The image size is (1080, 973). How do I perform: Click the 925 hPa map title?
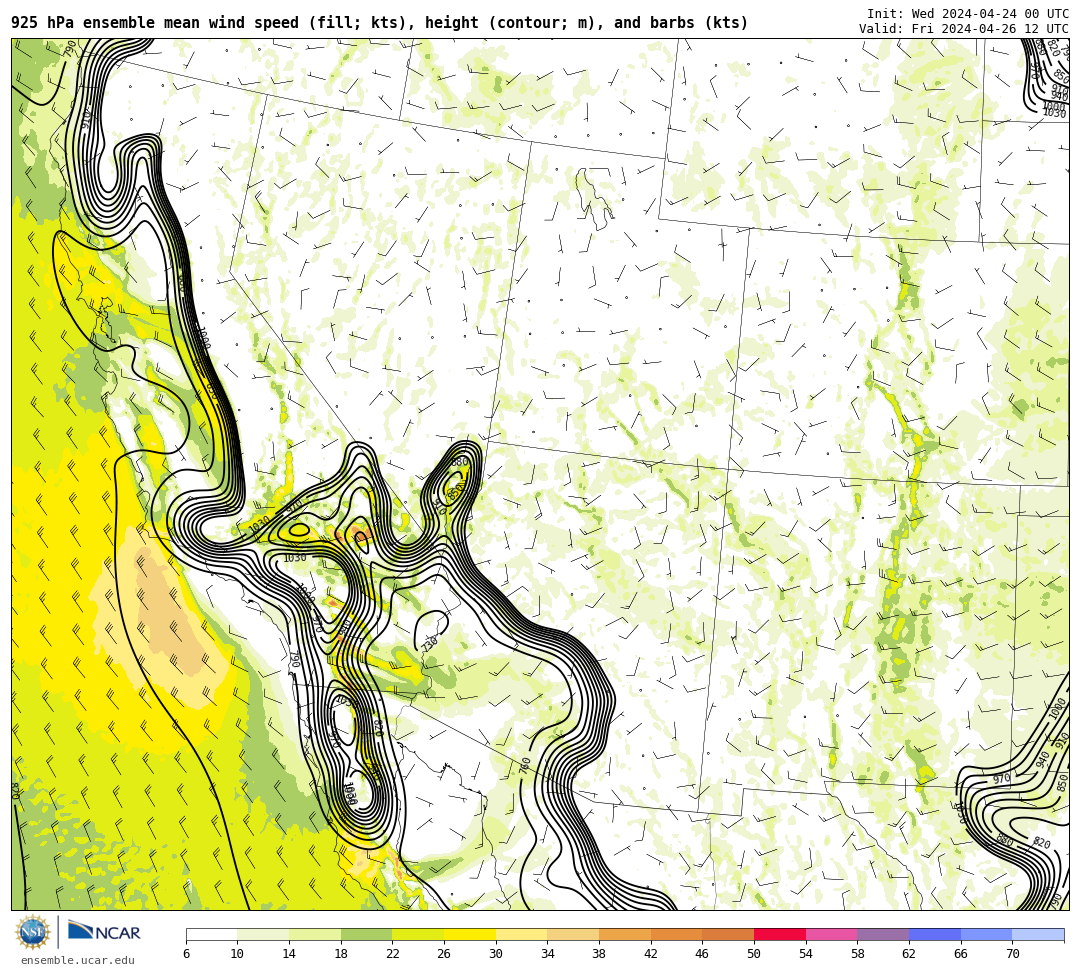pos(380,23)
